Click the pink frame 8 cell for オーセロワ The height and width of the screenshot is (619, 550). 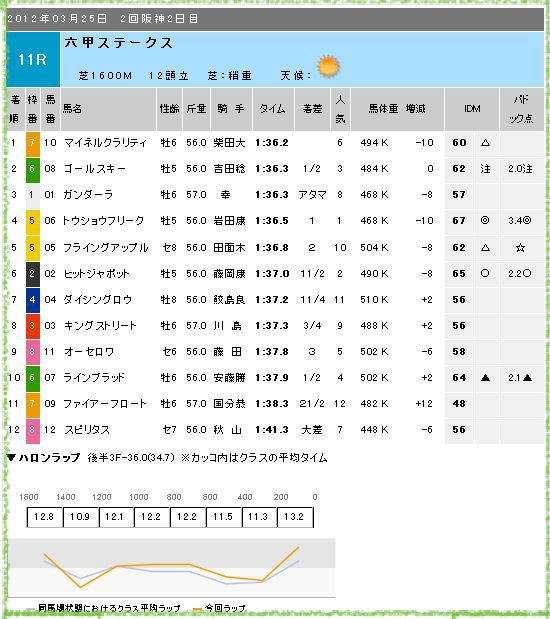pyautogui.click(x=33, y=352)
